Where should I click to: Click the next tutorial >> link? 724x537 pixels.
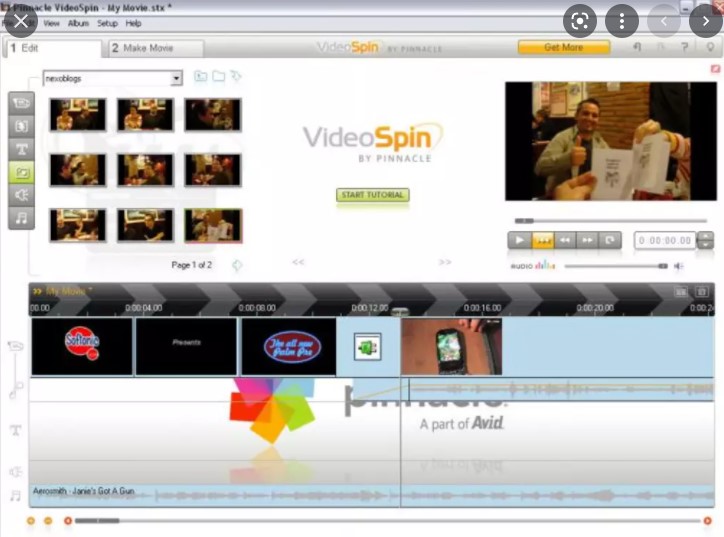click(x=445, y=262)
